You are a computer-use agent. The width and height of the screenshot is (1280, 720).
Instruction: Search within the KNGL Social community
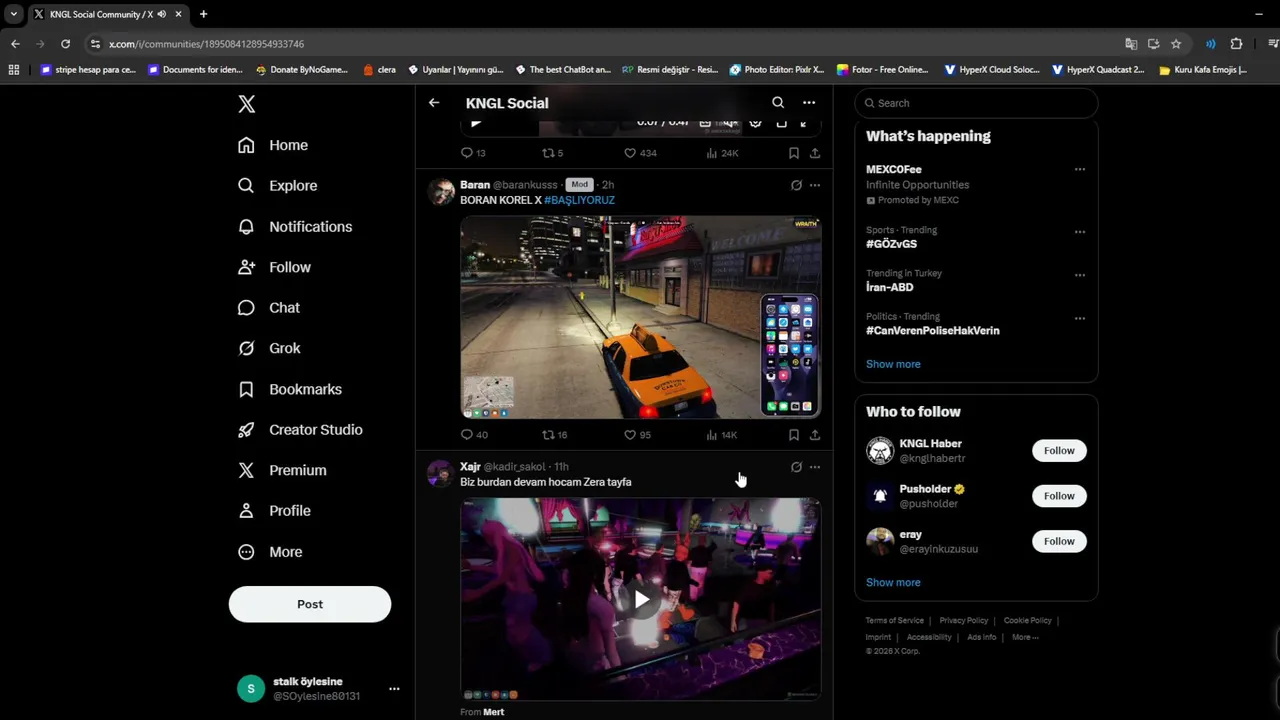click(x=778, y=103)
